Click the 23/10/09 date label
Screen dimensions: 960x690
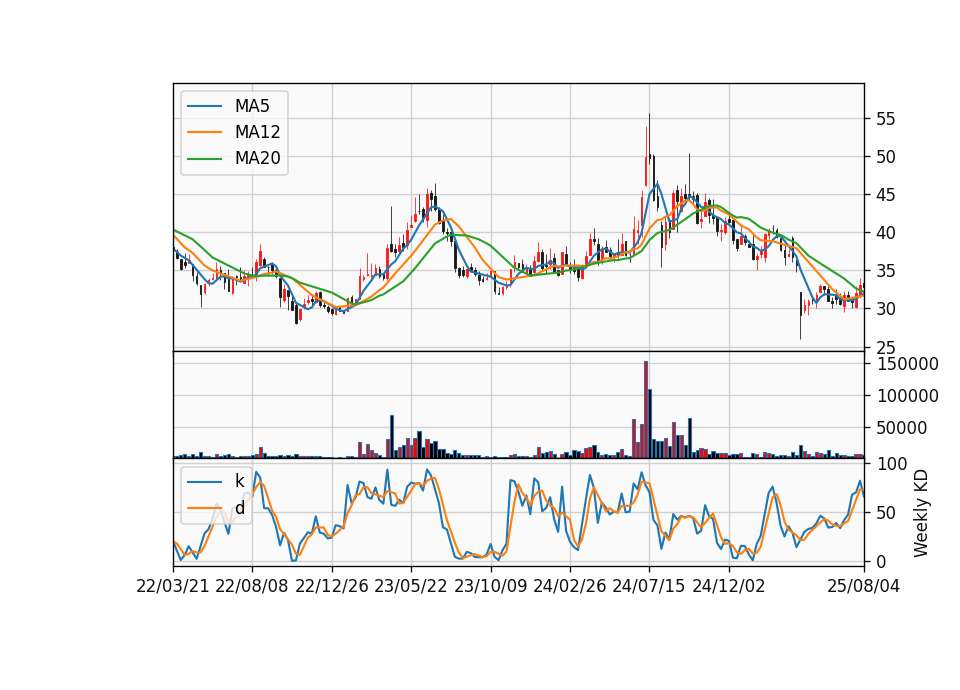[490, 587]
